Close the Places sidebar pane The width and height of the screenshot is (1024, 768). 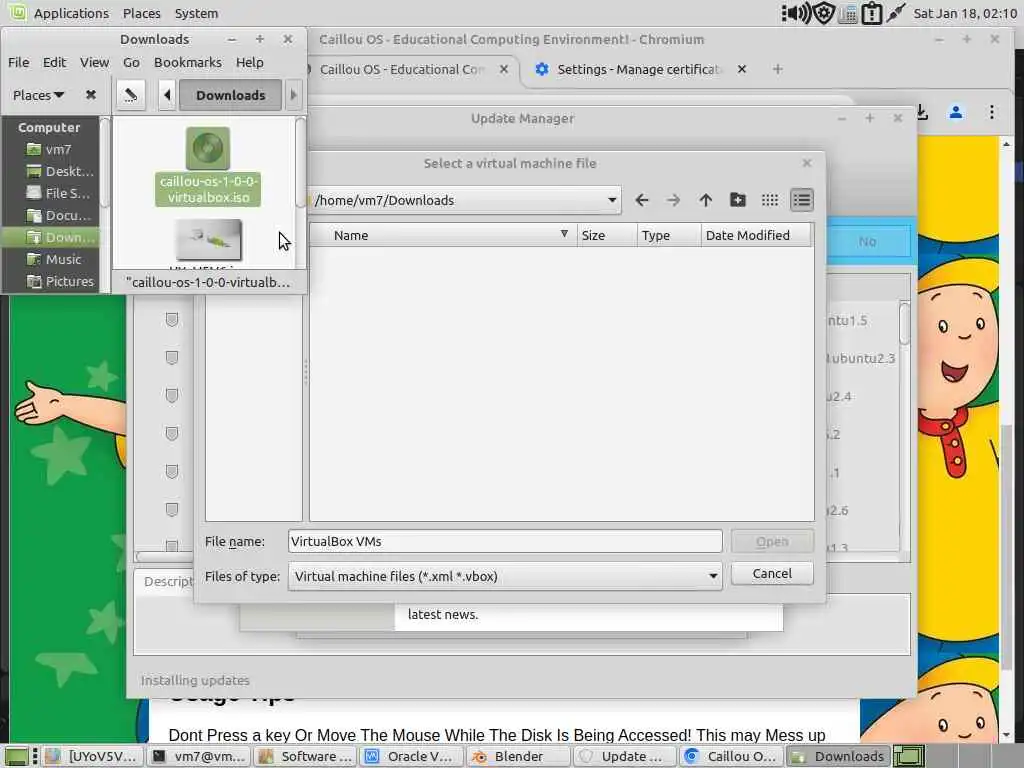tap(91, 95)
